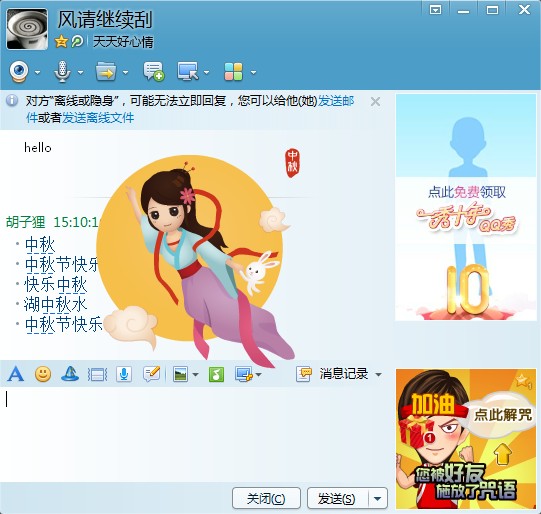
Task: Click the hello message text
Action: click(x=38, y=148)
